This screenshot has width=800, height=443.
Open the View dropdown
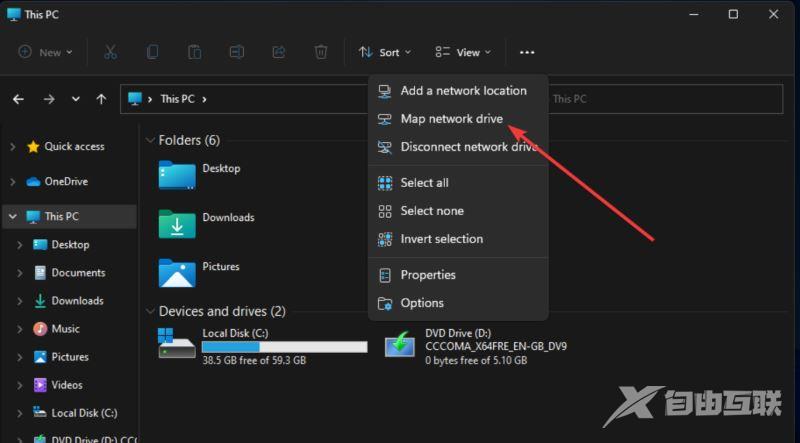(x=463, y=52)
